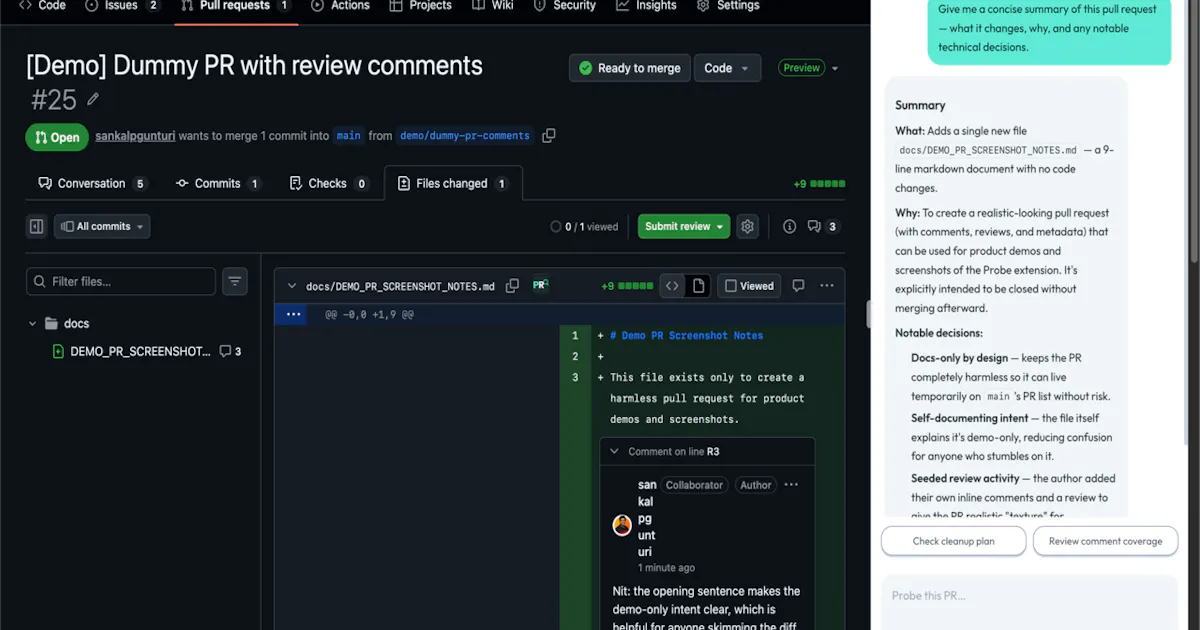Click the Open status badge
Viewport: 1200px width, 630px height.
tap(57, 137)
